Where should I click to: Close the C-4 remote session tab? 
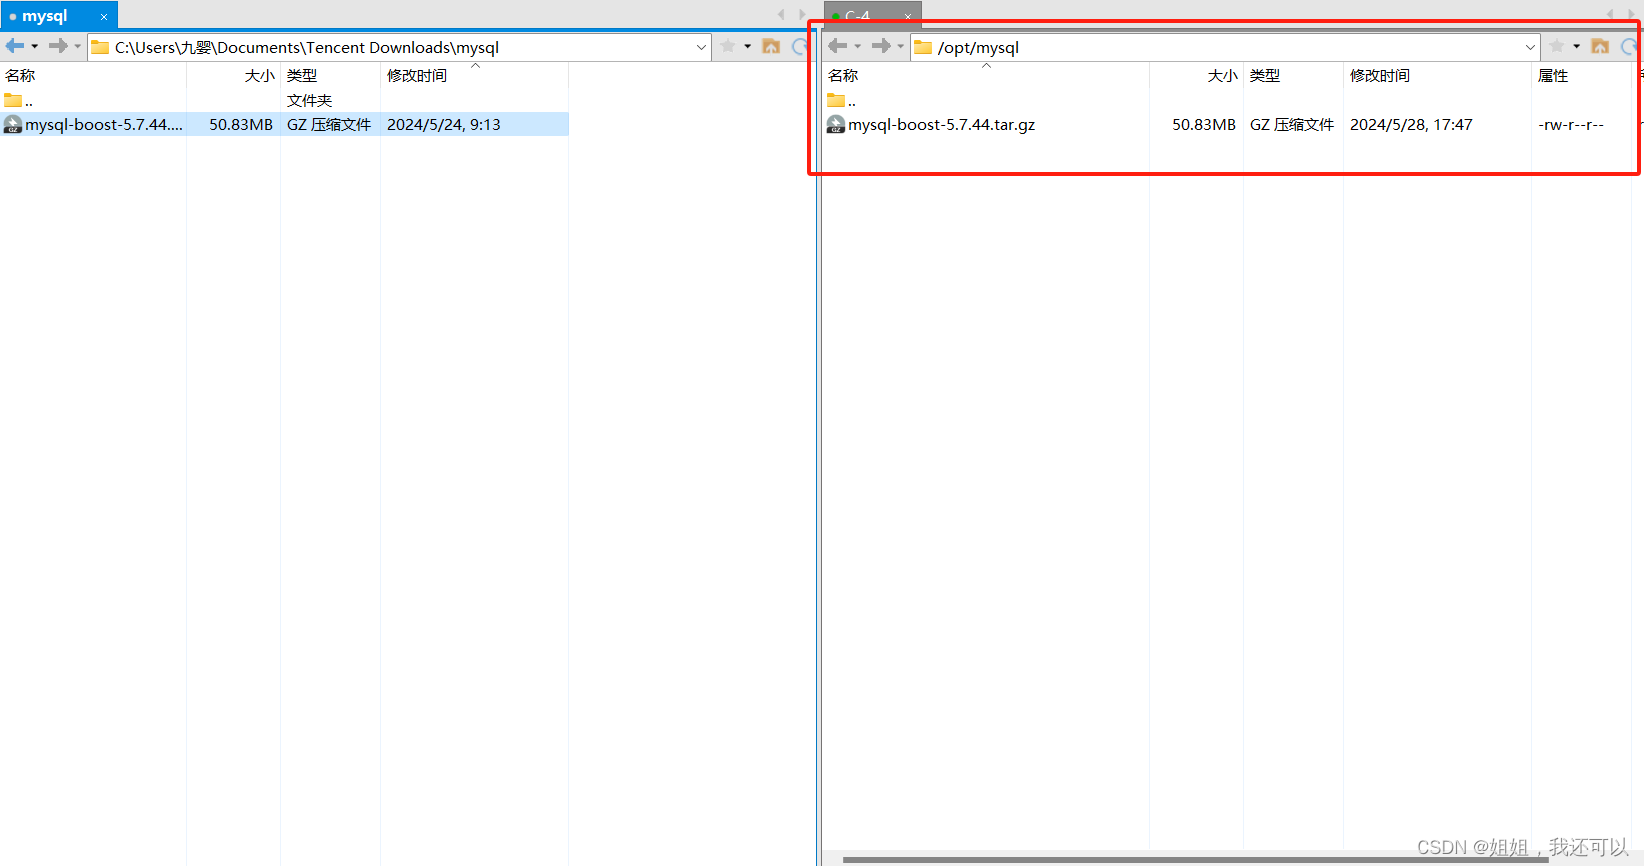[908, 16]
